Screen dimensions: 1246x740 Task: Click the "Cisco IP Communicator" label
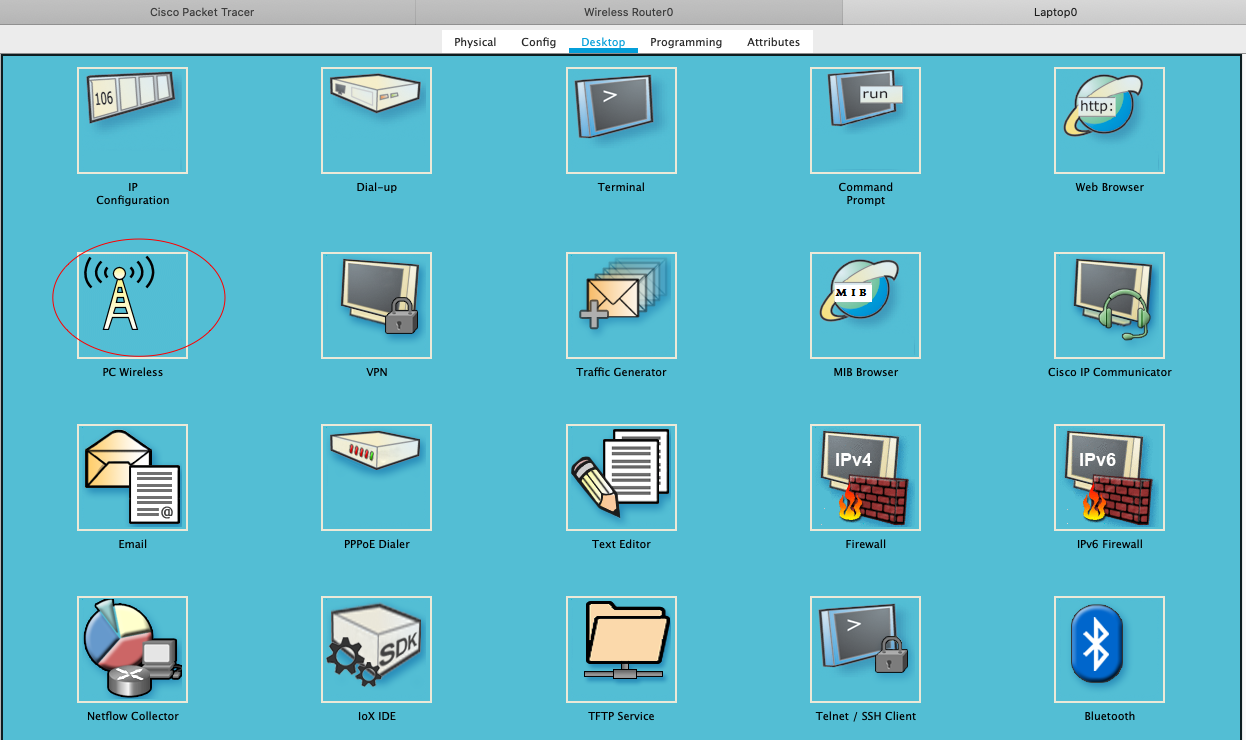click(x=1109, y=372)
